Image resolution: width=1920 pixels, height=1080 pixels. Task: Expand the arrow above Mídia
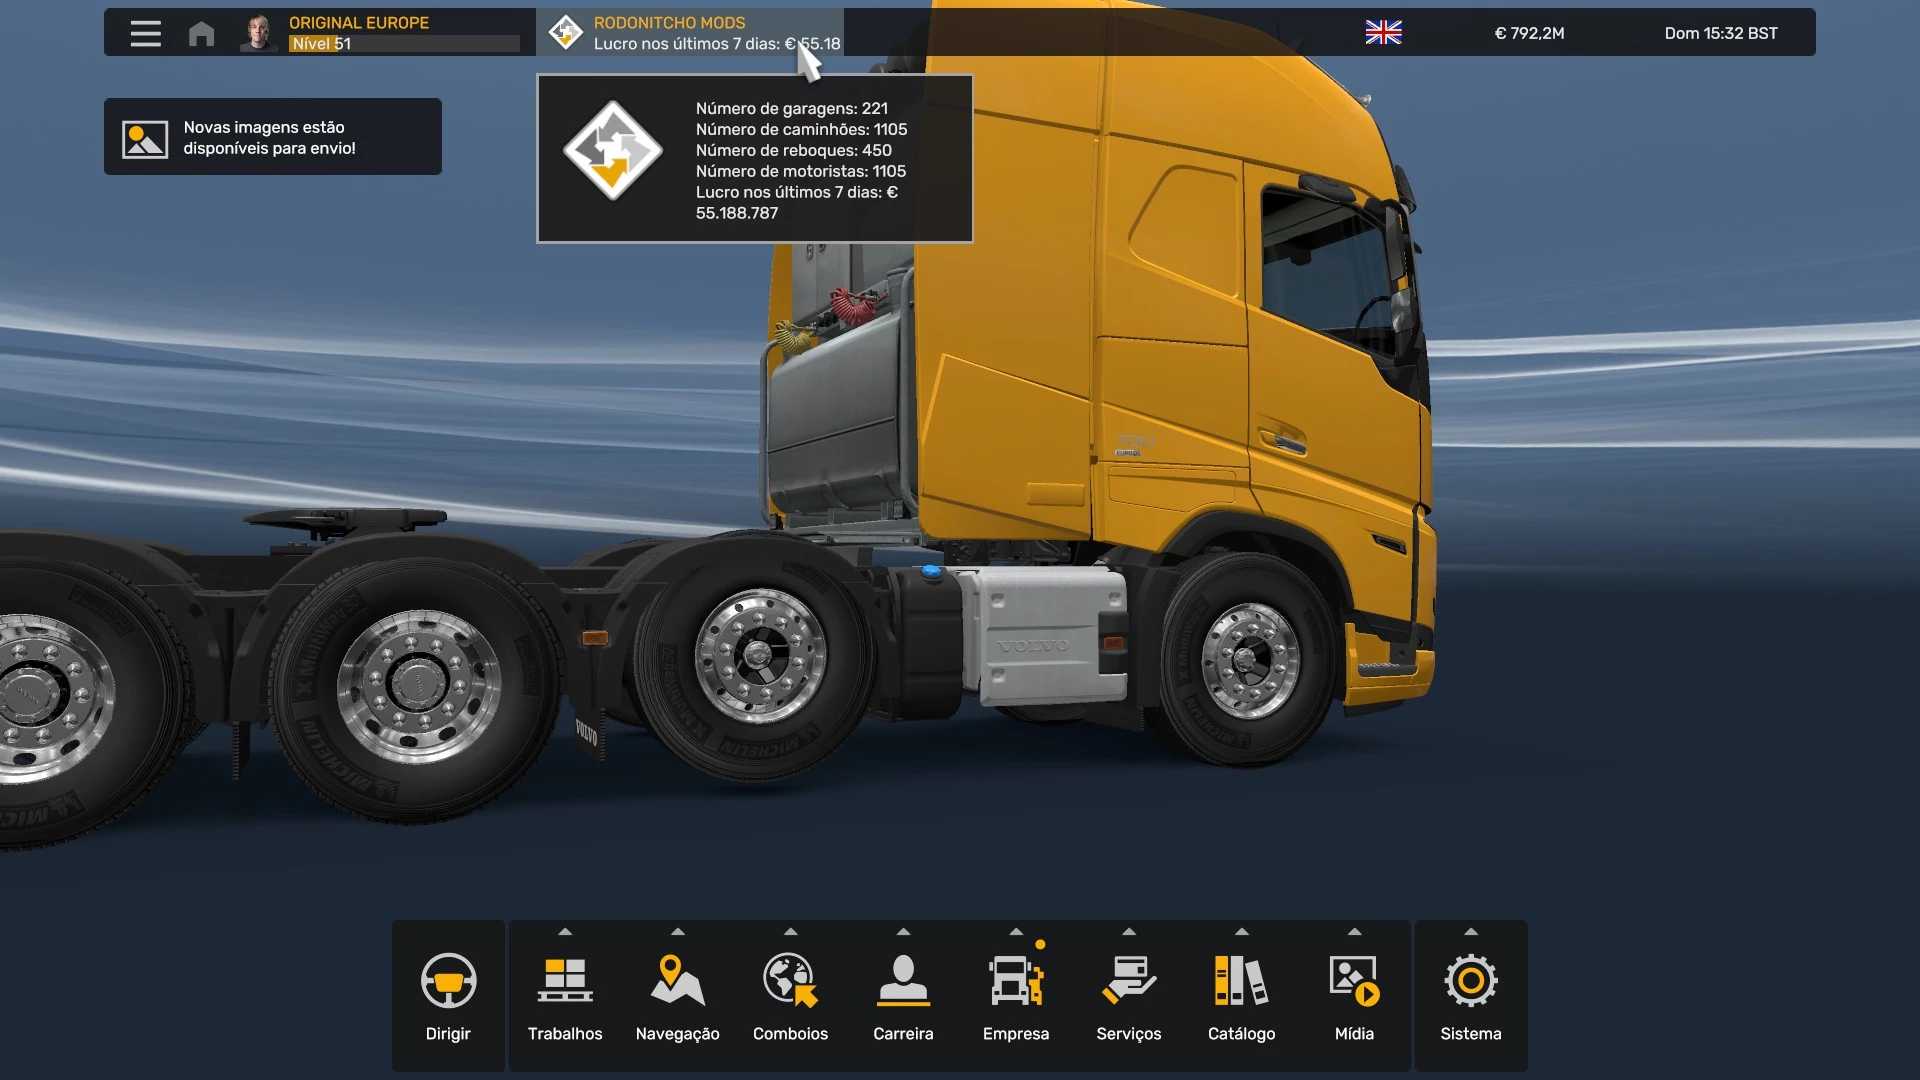click(x=1354, y=932)
